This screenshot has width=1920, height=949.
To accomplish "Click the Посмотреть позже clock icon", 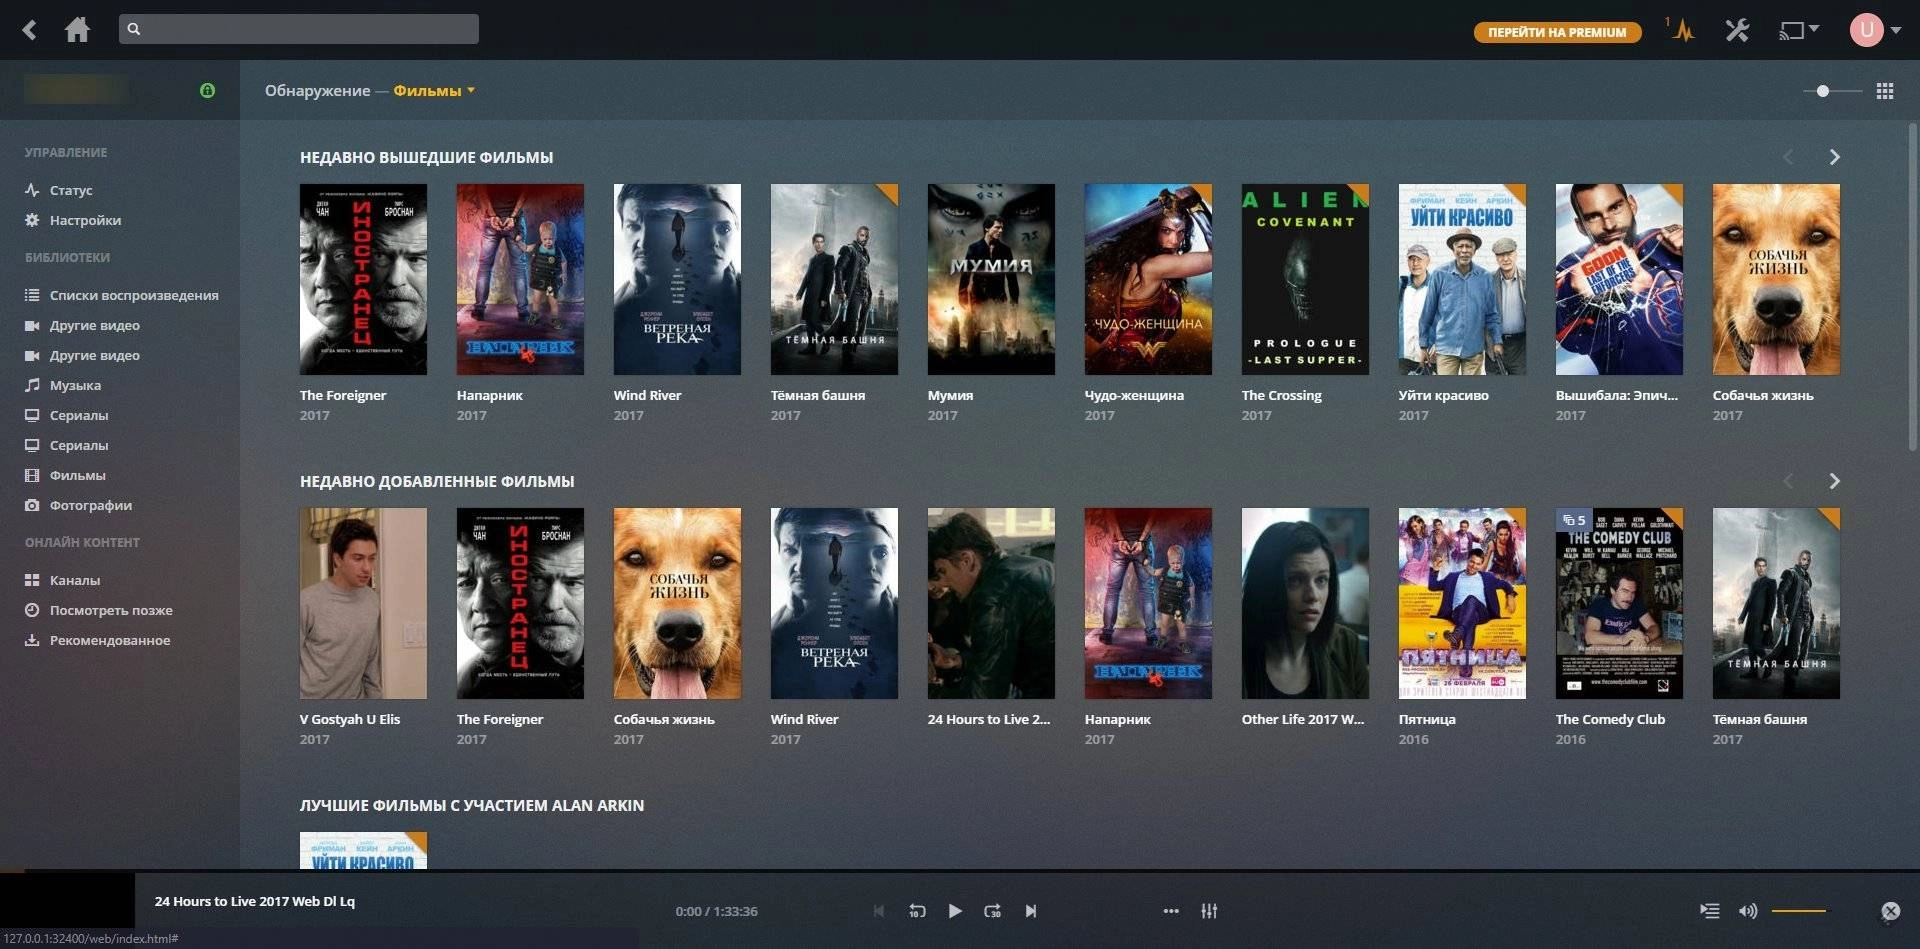I will click(32, 610).
